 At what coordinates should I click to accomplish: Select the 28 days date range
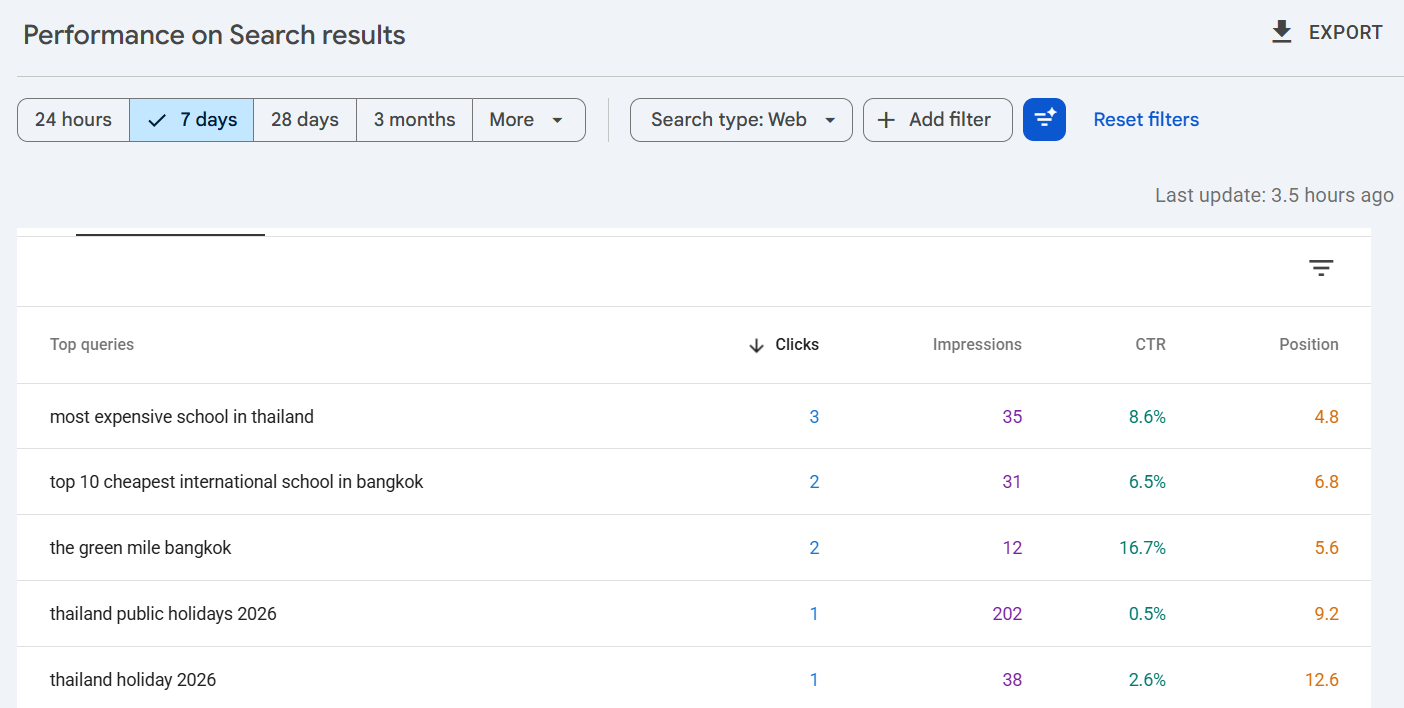point(304,120)
